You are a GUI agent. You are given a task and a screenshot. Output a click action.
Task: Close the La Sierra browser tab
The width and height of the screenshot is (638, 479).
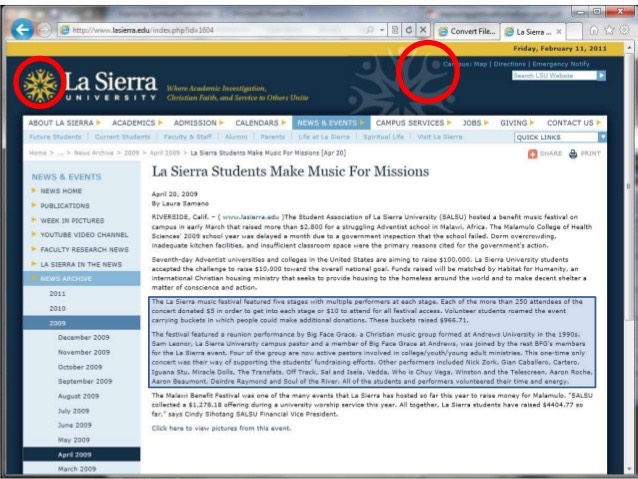point(559,32)
